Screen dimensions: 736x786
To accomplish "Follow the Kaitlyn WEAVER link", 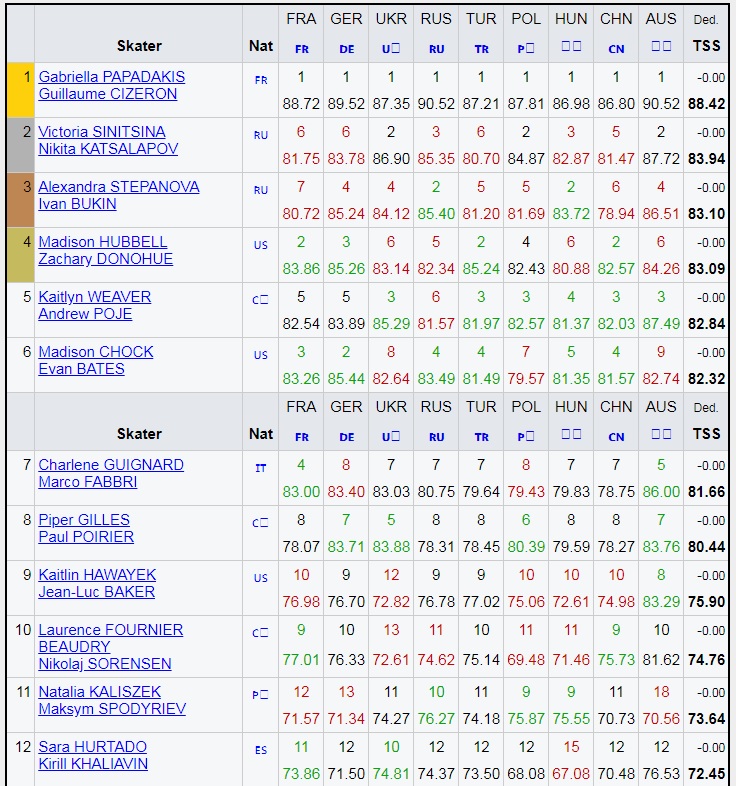I will tap(94, 297).
